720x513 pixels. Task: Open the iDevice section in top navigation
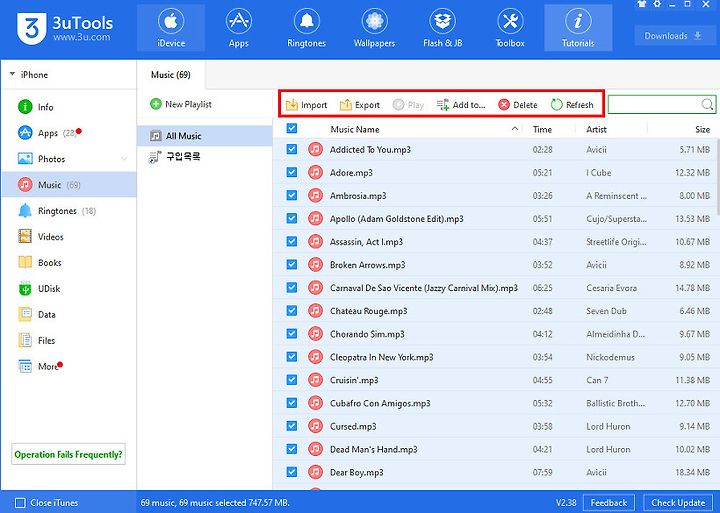click(x=171, y=28)
